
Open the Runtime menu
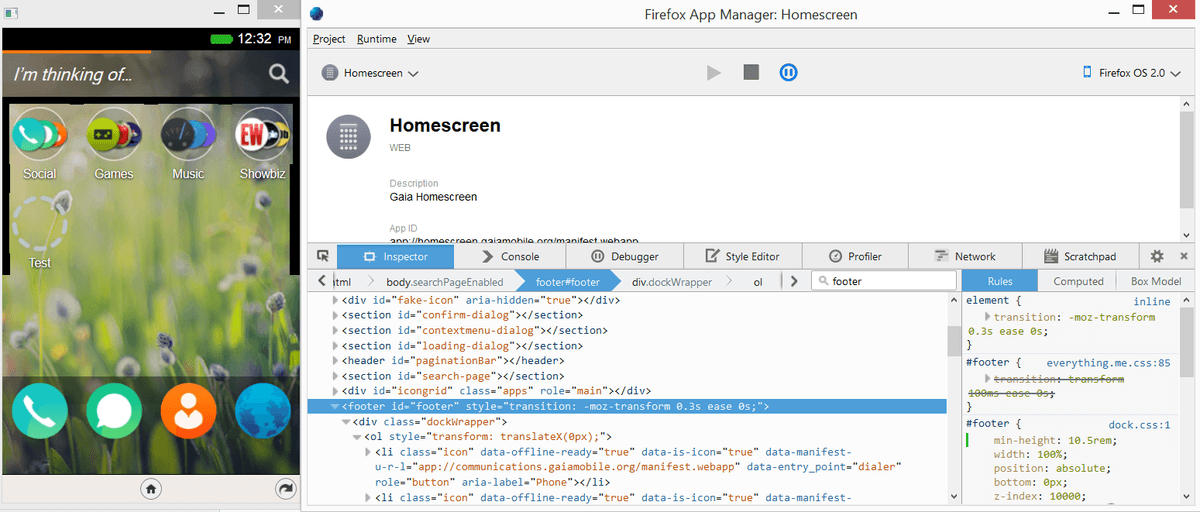(377, 39)
